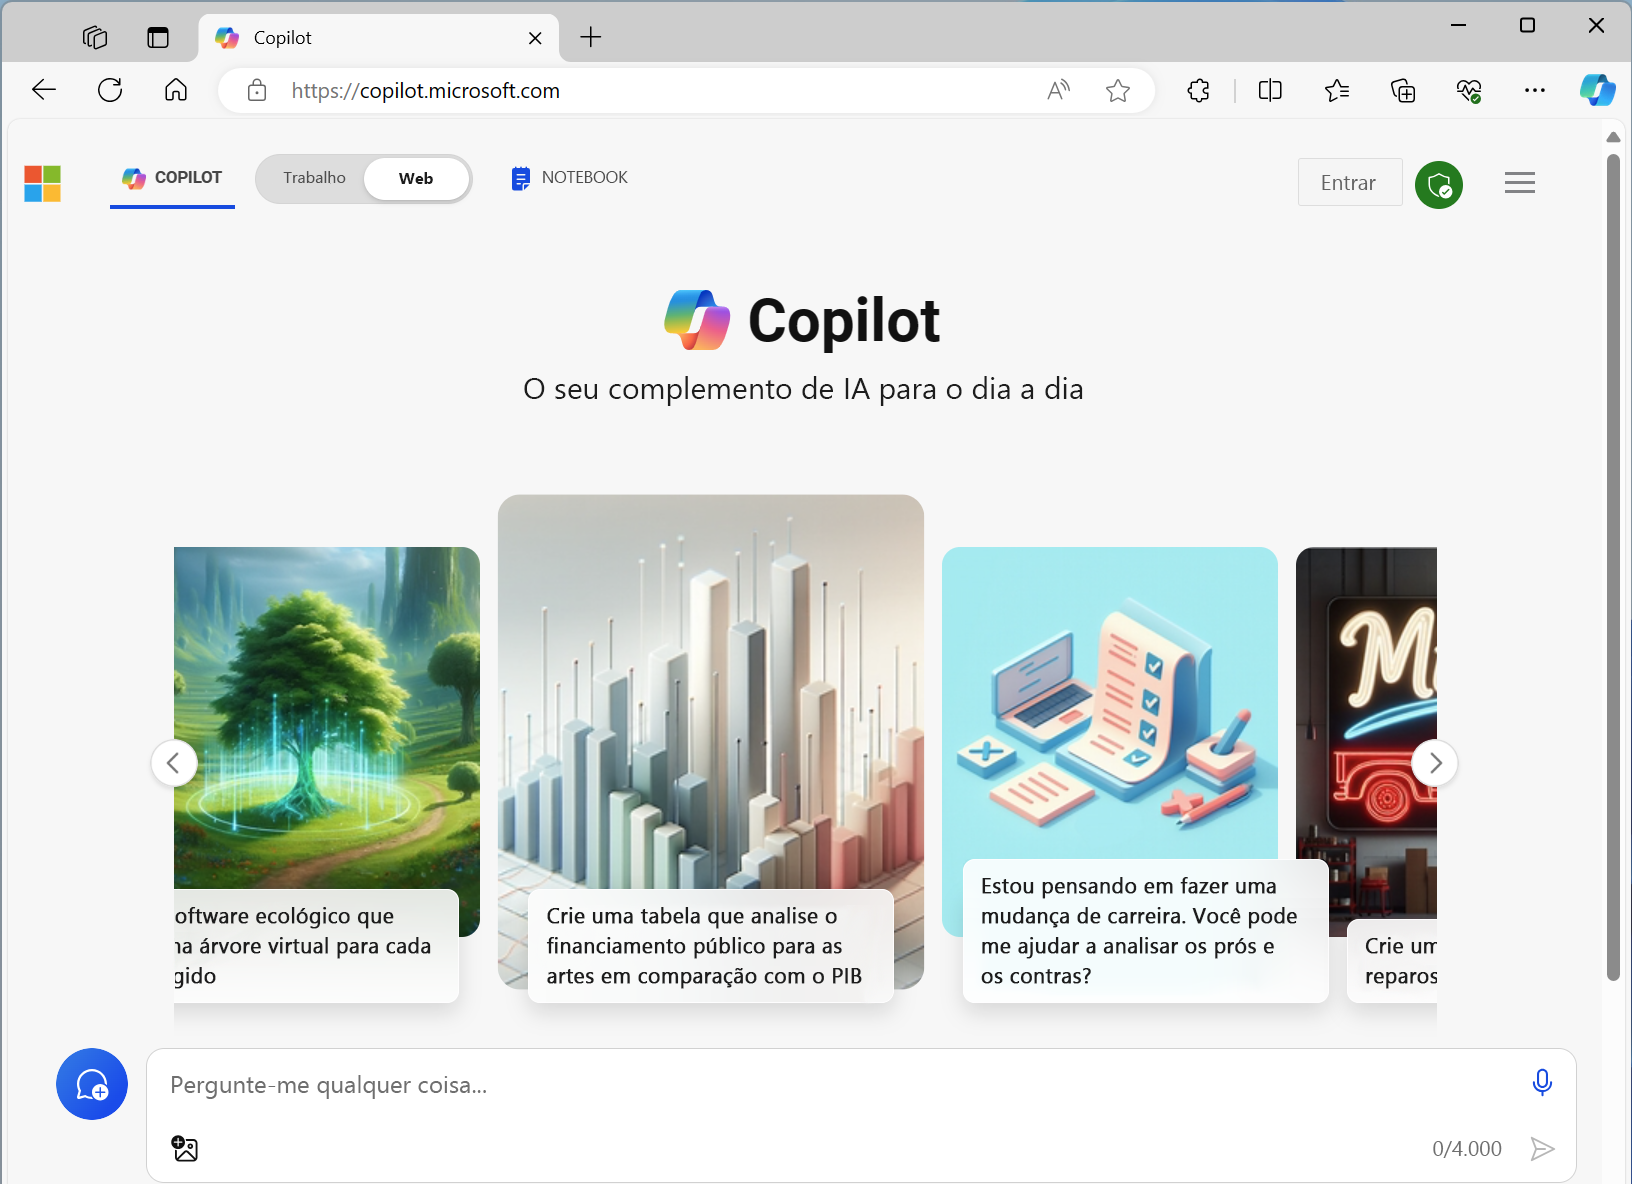Start a new topic chat
This screenshot has height=1184, width=1632.
(x=92, y=1084)
